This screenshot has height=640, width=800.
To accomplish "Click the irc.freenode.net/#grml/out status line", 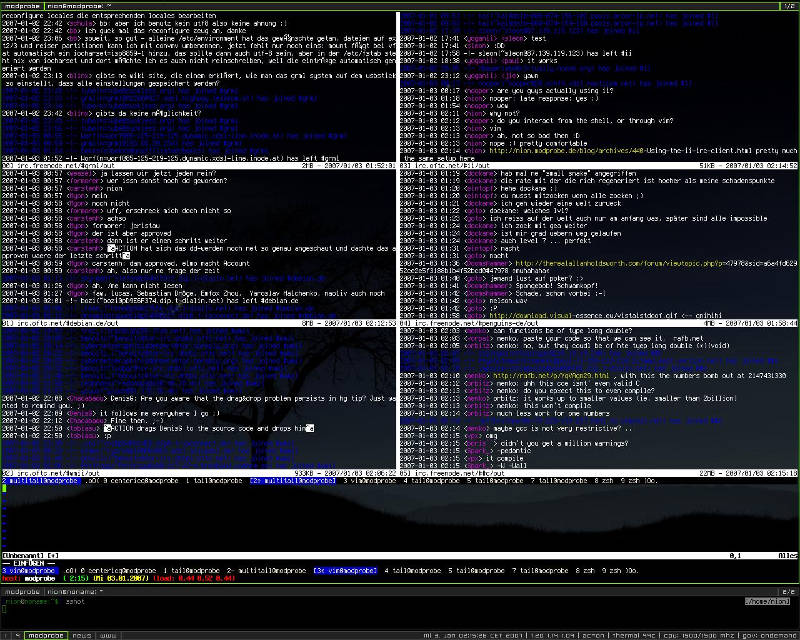I will click(198, 165).
